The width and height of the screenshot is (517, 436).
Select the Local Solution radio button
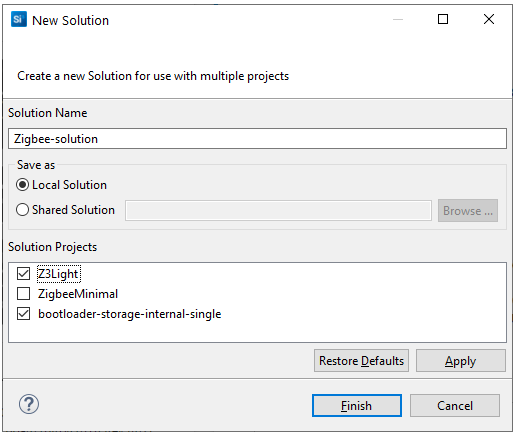point(23,185)
